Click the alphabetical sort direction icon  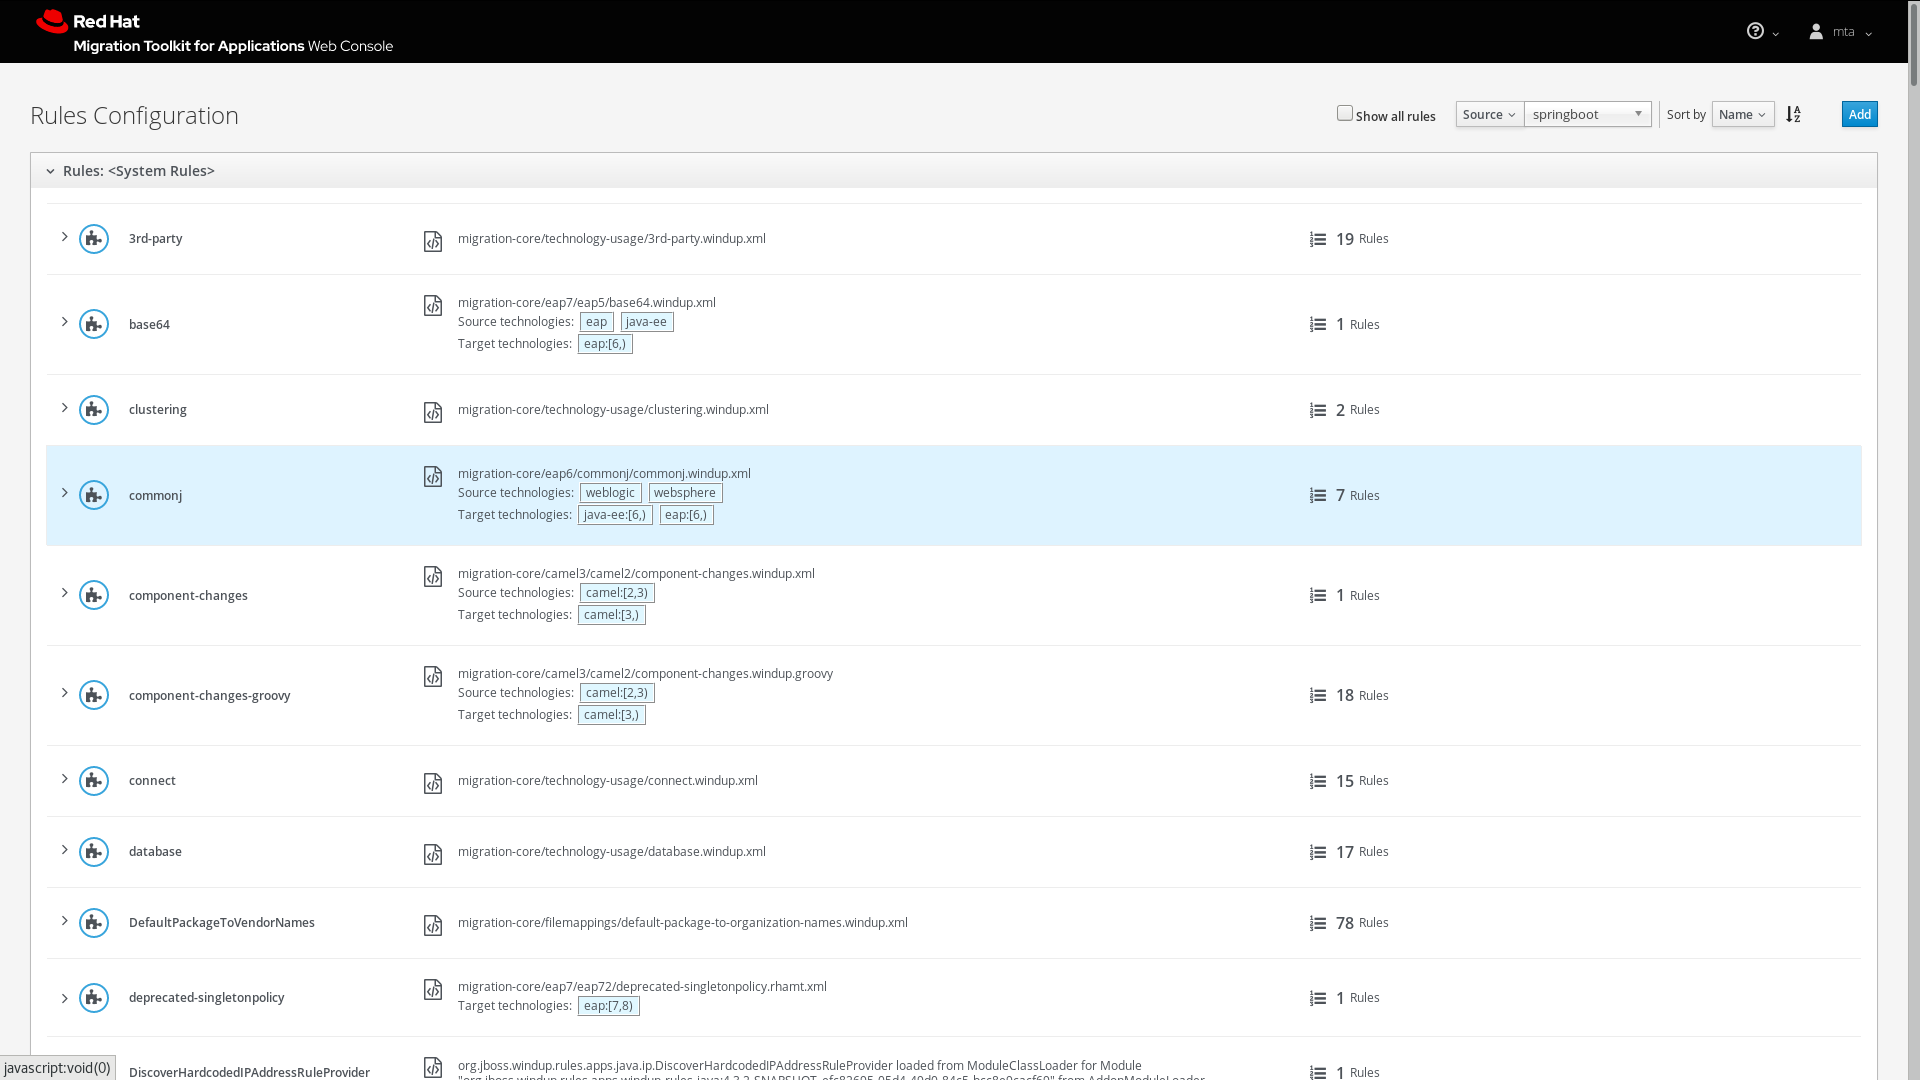coord(1793,114)
